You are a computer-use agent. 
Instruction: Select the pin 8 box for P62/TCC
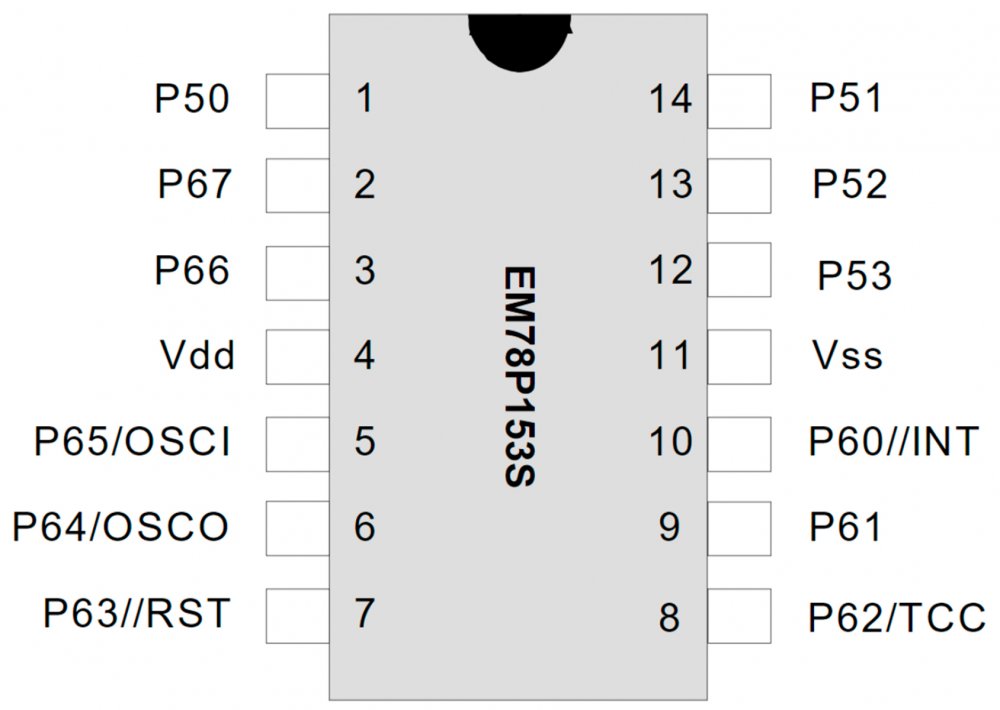(739, 615)
